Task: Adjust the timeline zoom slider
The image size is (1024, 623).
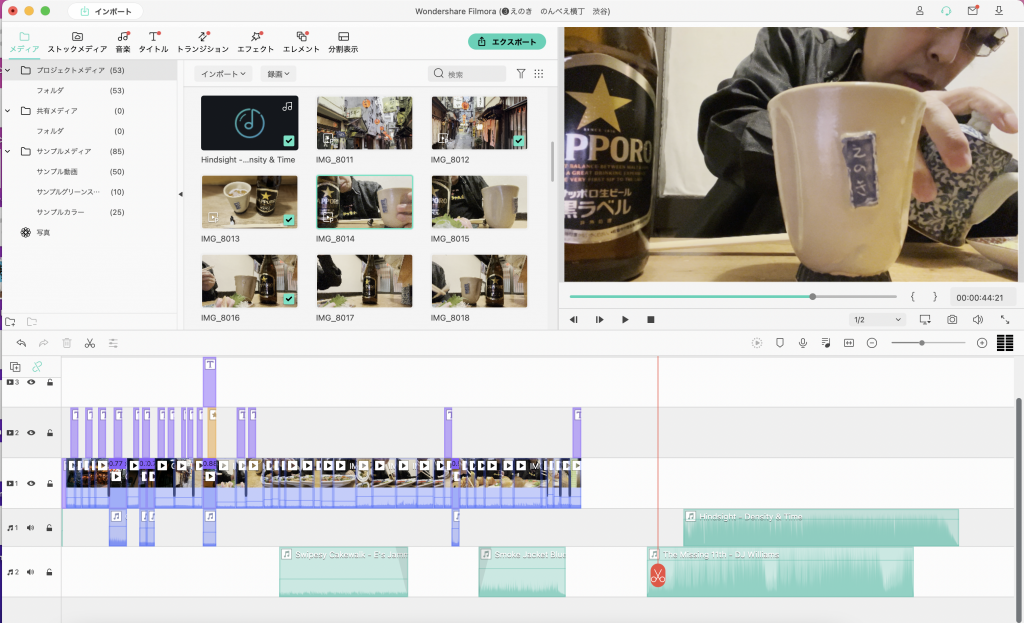Action: [928, 343]
